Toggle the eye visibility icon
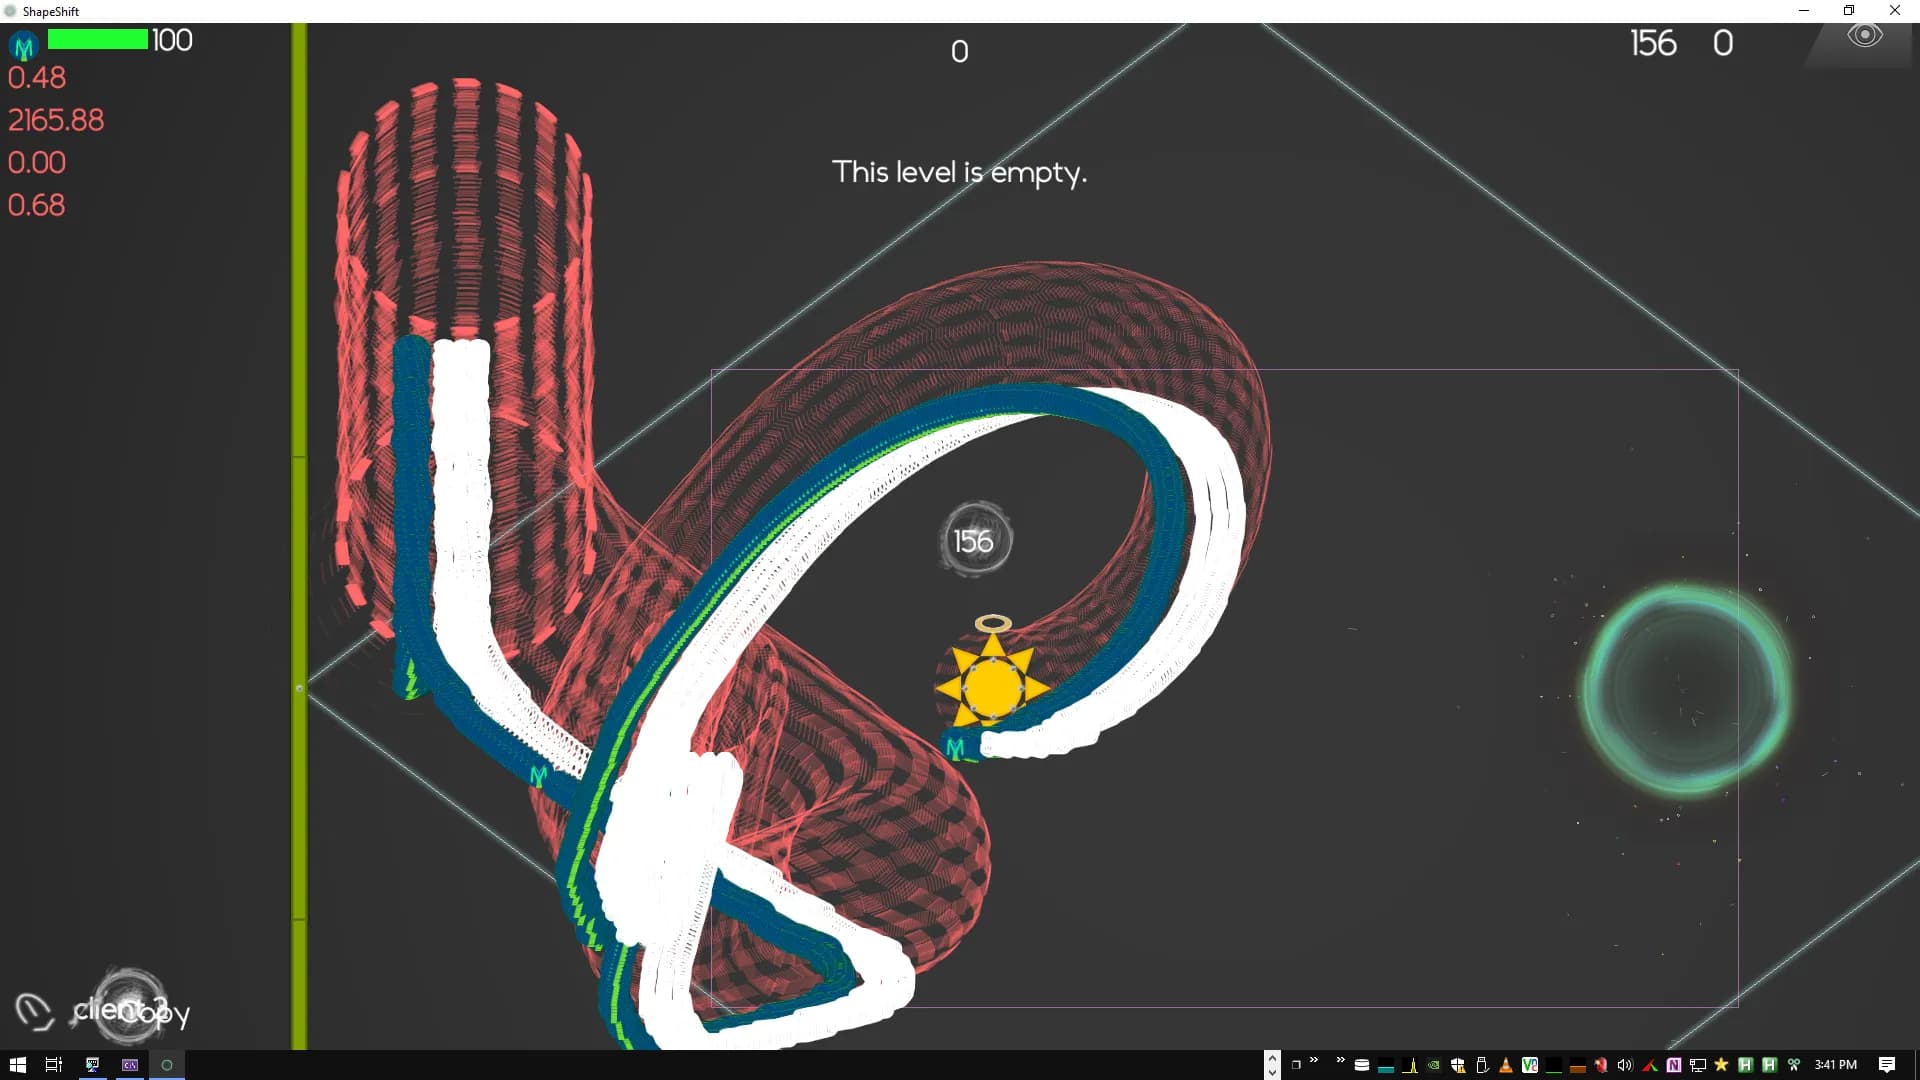The image size is (1920, 1080). click(1864, 36)
